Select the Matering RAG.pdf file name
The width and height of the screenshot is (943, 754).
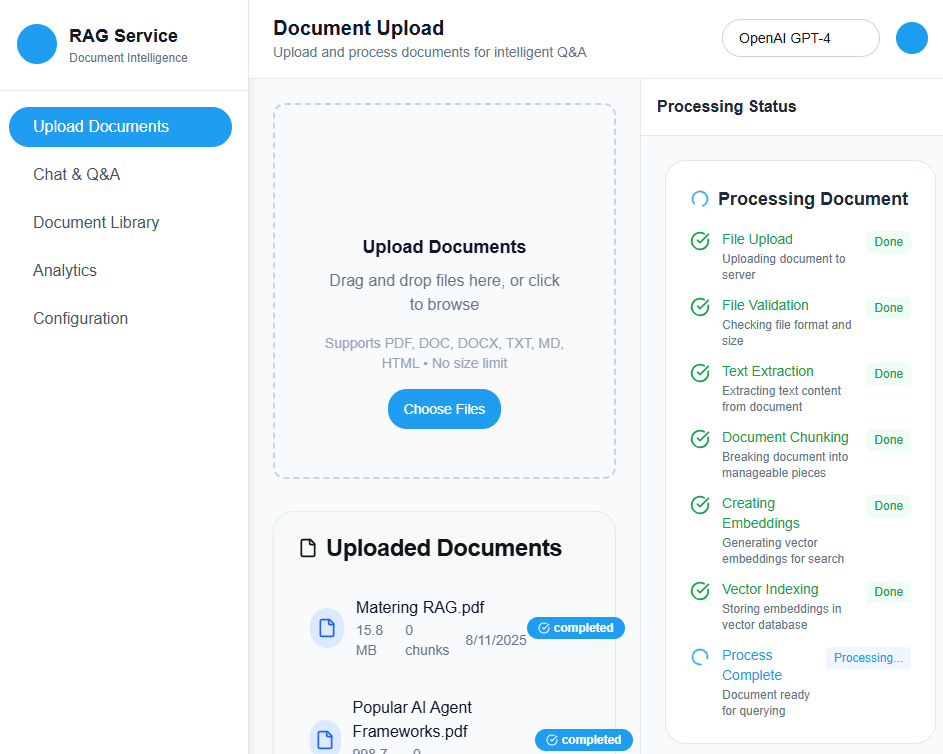click(420, 607)
